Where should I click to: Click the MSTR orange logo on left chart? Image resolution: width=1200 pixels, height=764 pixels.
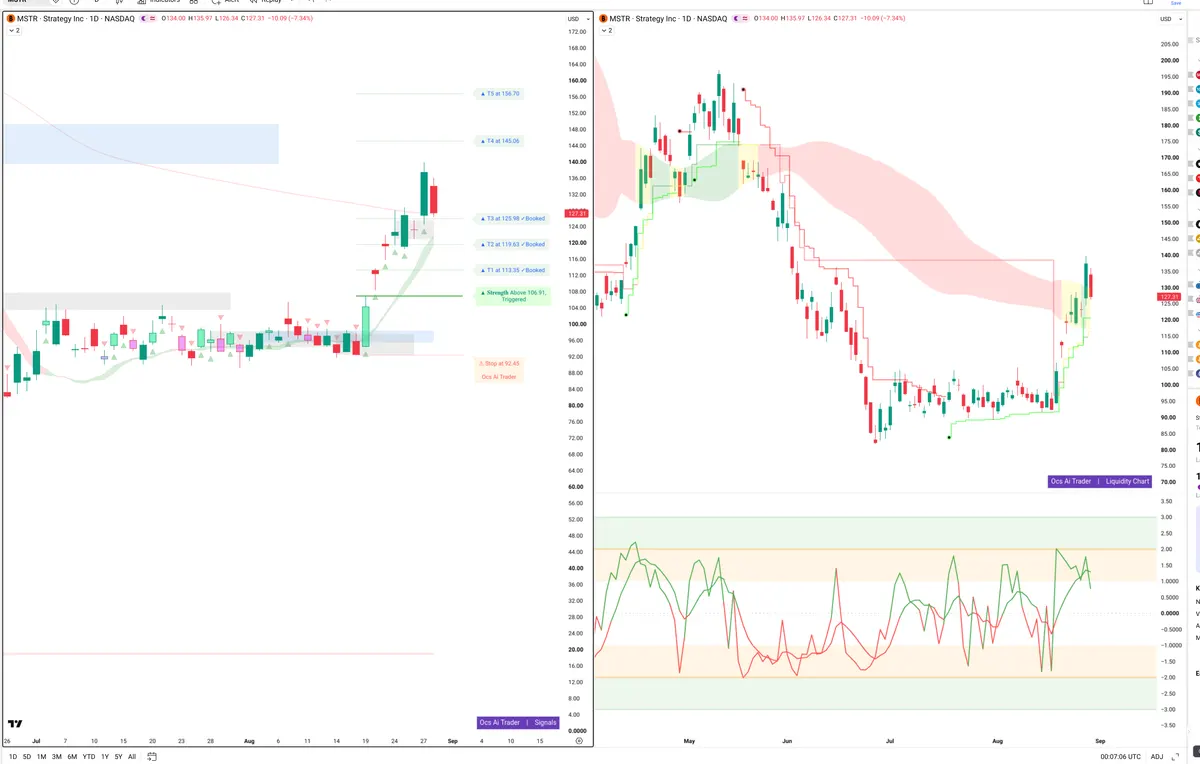coord(10,19)
